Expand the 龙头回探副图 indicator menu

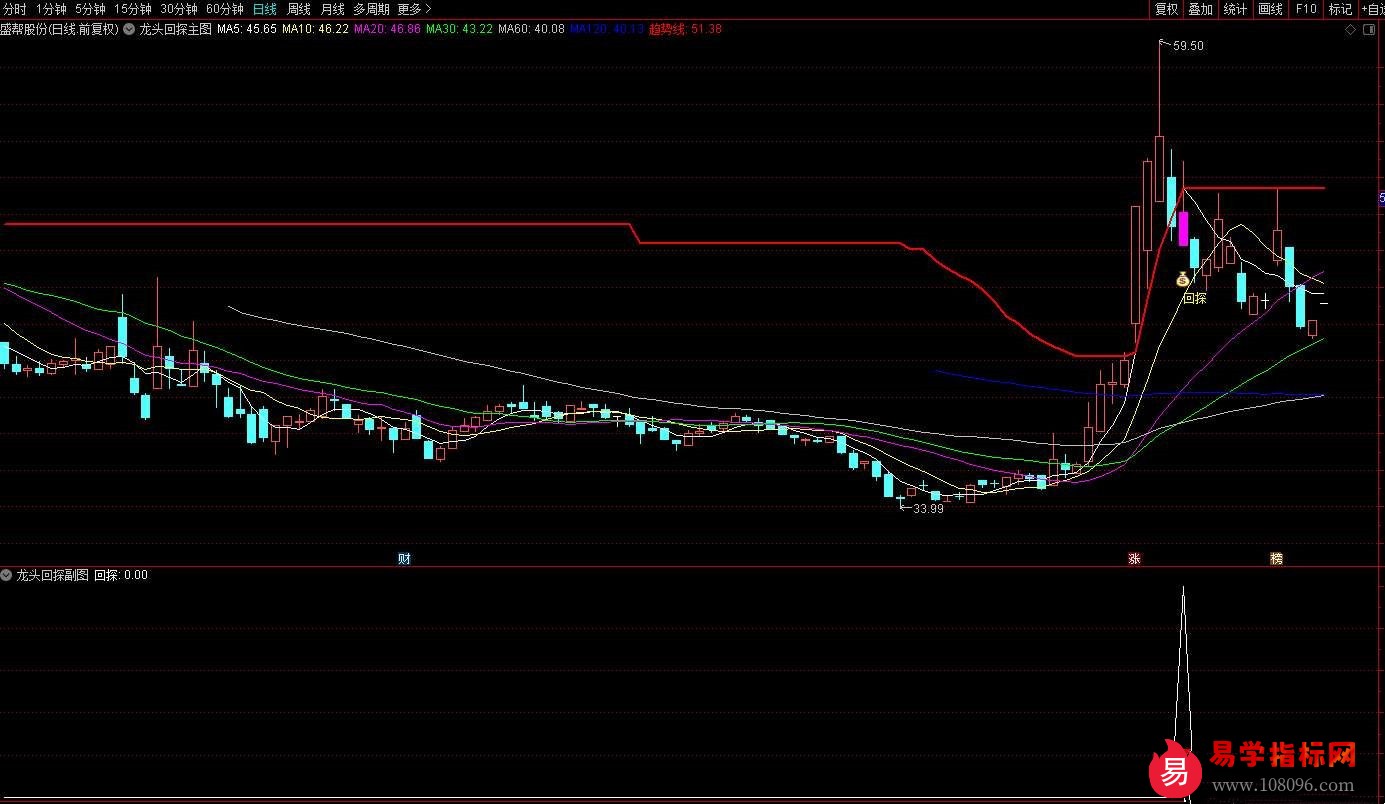tap(6, 575)
